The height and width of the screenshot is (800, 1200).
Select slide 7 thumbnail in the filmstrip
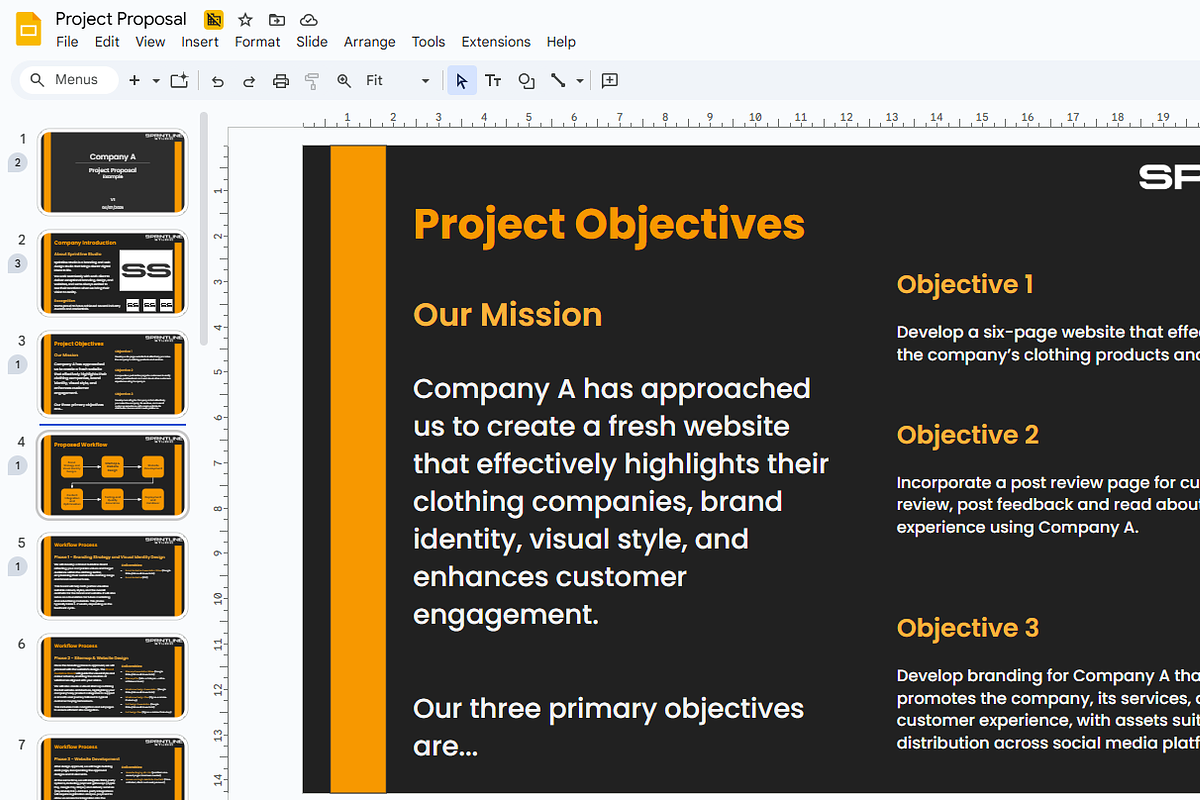tap(112, 768)
